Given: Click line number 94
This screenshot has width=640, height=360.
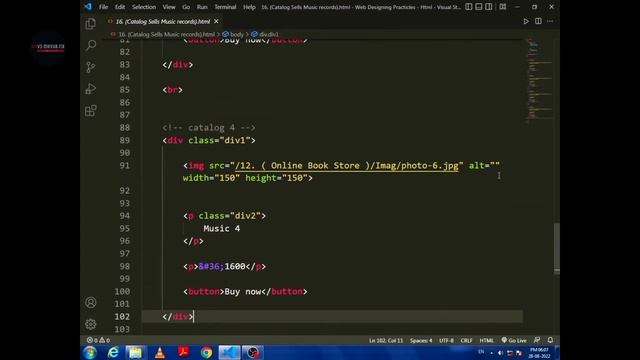Looking at the screenshot, I should pyautogui.click(x=124, y=216).
